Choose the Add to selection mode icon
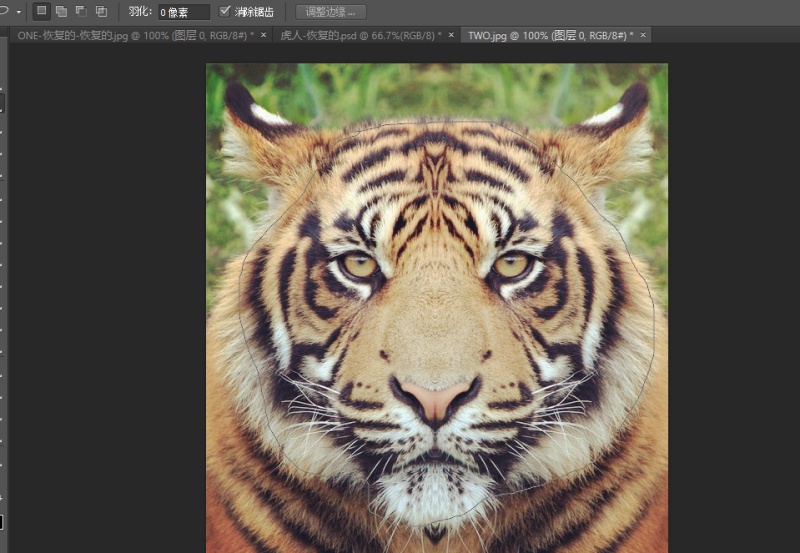800x553 pixels. [61, 11]
